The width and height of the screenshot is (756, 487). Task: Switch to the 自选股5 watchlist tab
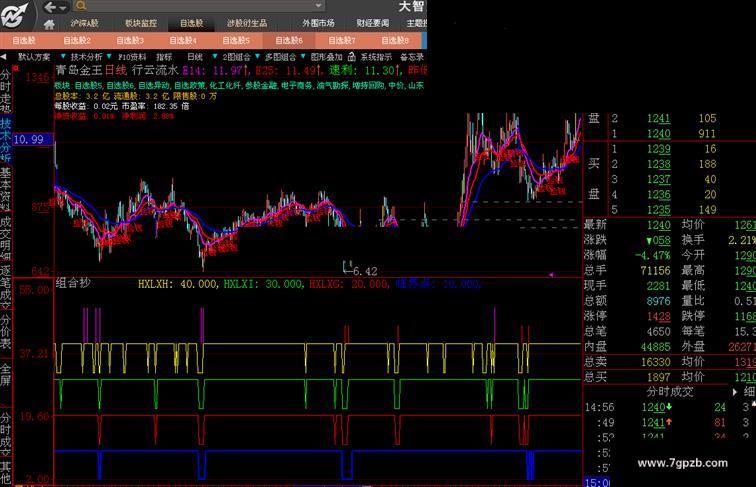pyautogui.click(x=236, y=41)
